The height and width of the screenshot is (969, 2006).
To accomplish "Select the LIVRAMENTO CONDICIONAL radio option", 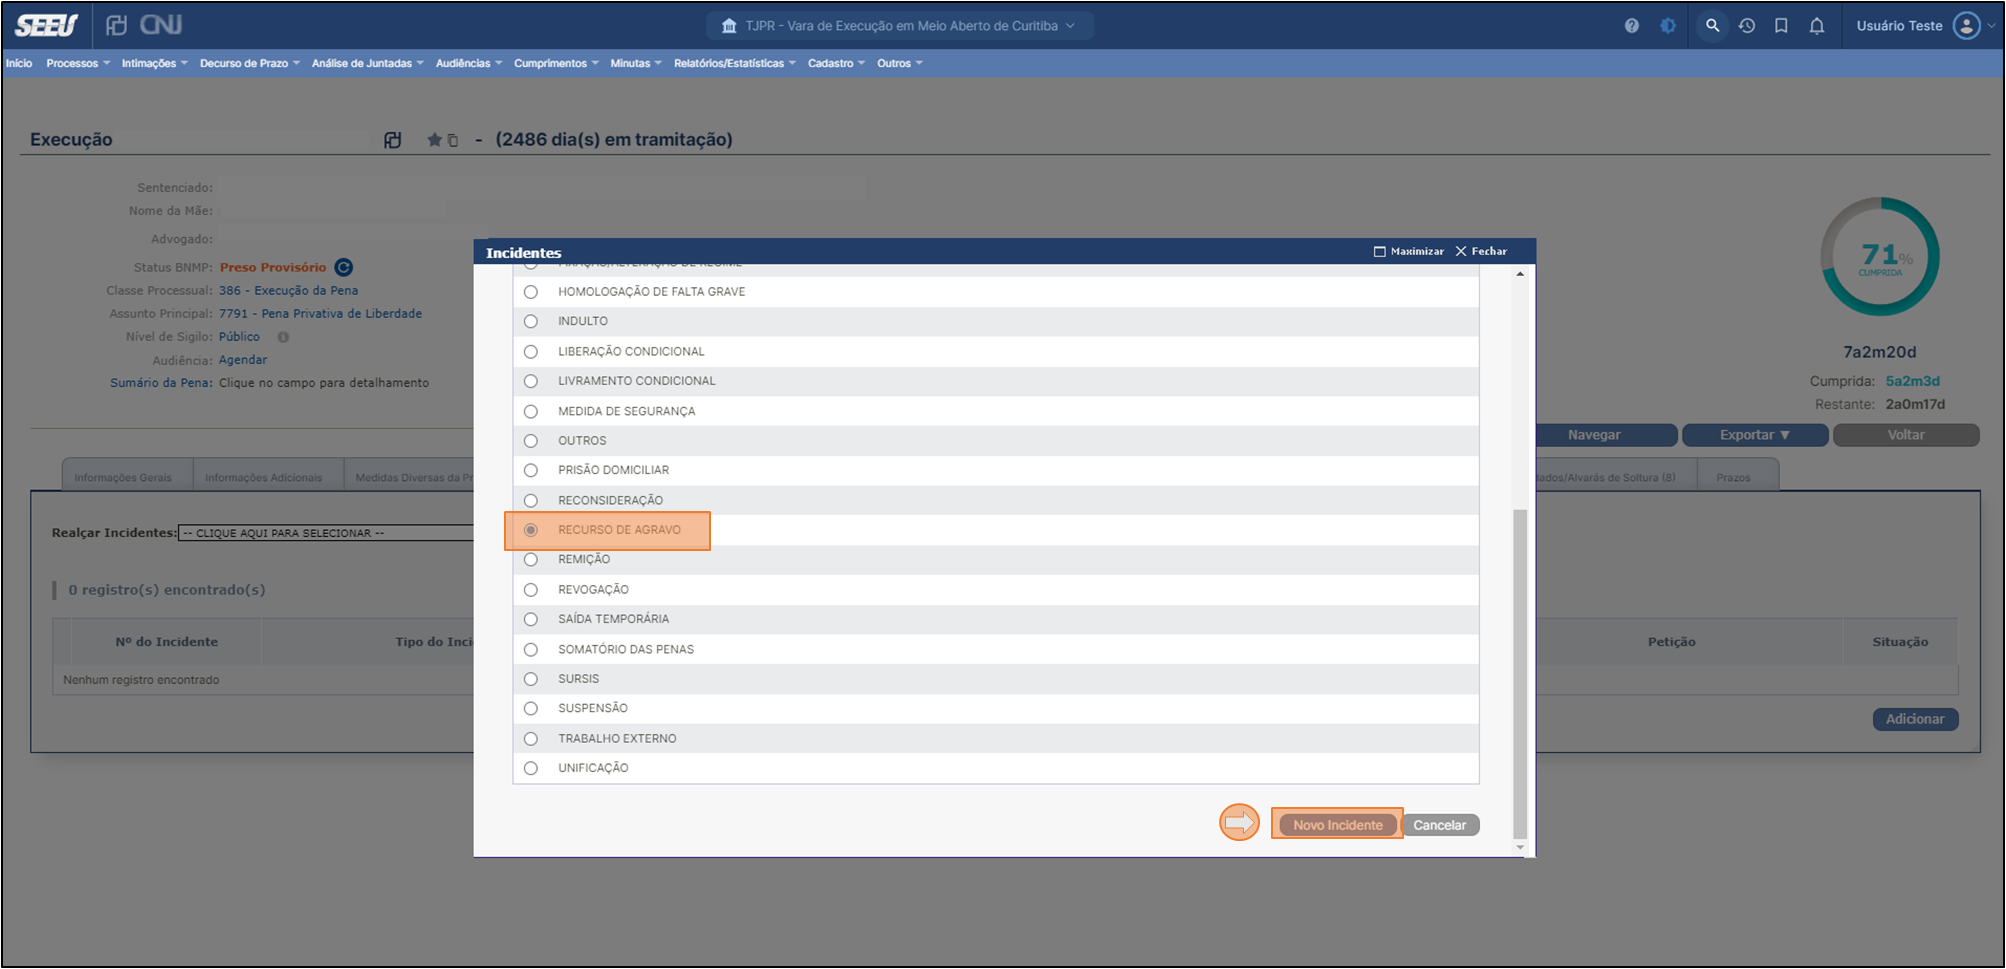I will [531, 381].
